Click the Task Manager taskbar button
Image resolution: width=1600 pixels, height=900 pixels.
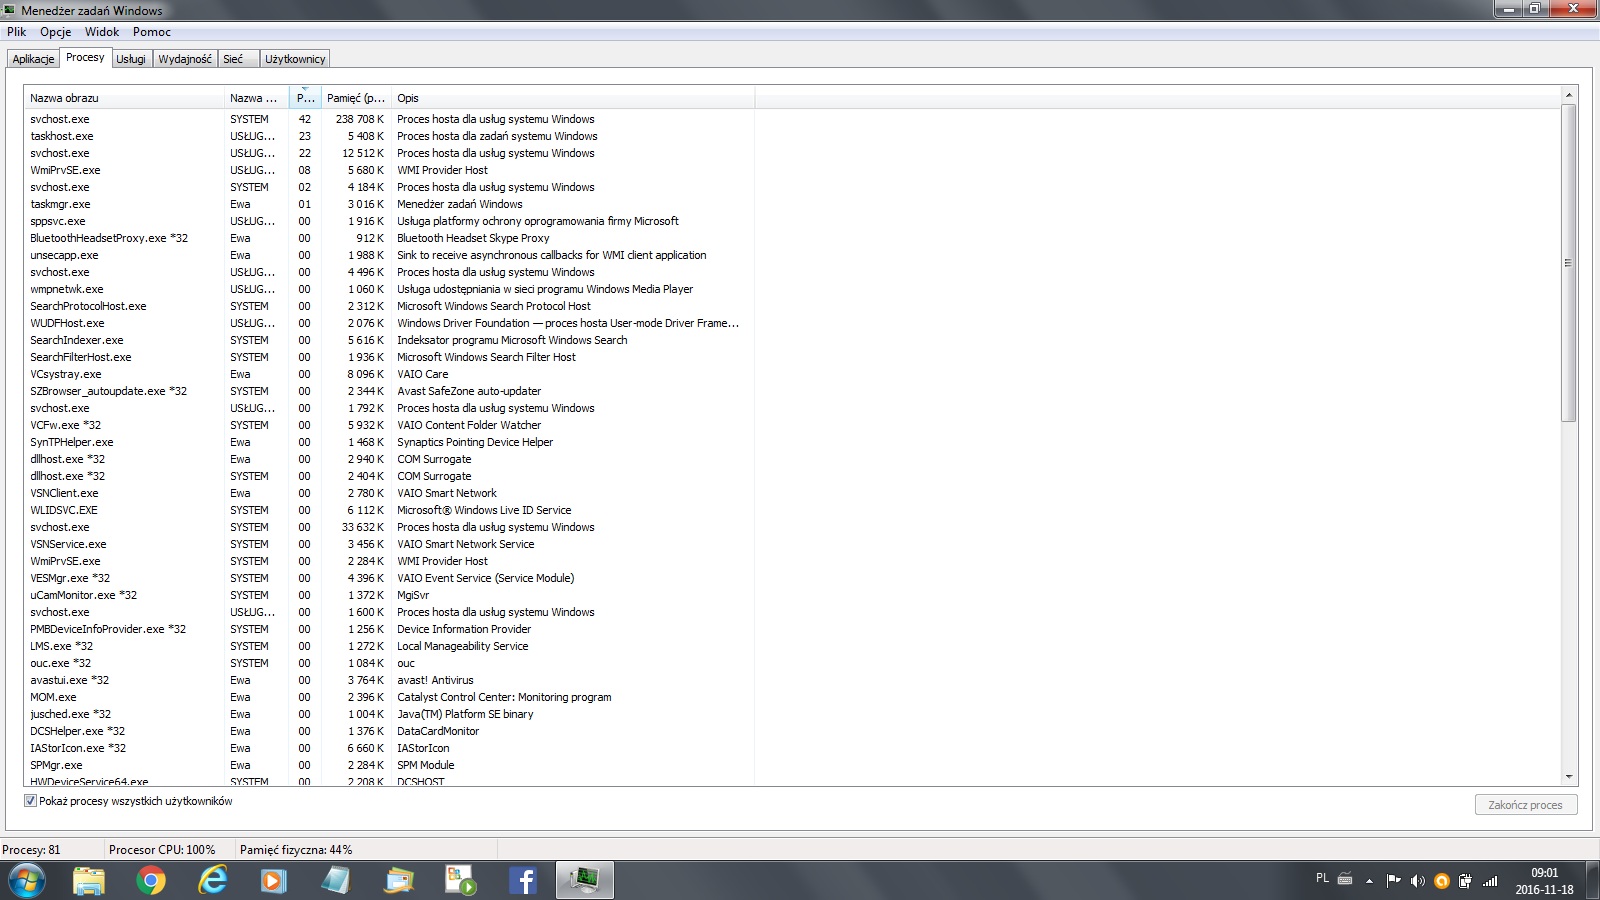[585, 881]
